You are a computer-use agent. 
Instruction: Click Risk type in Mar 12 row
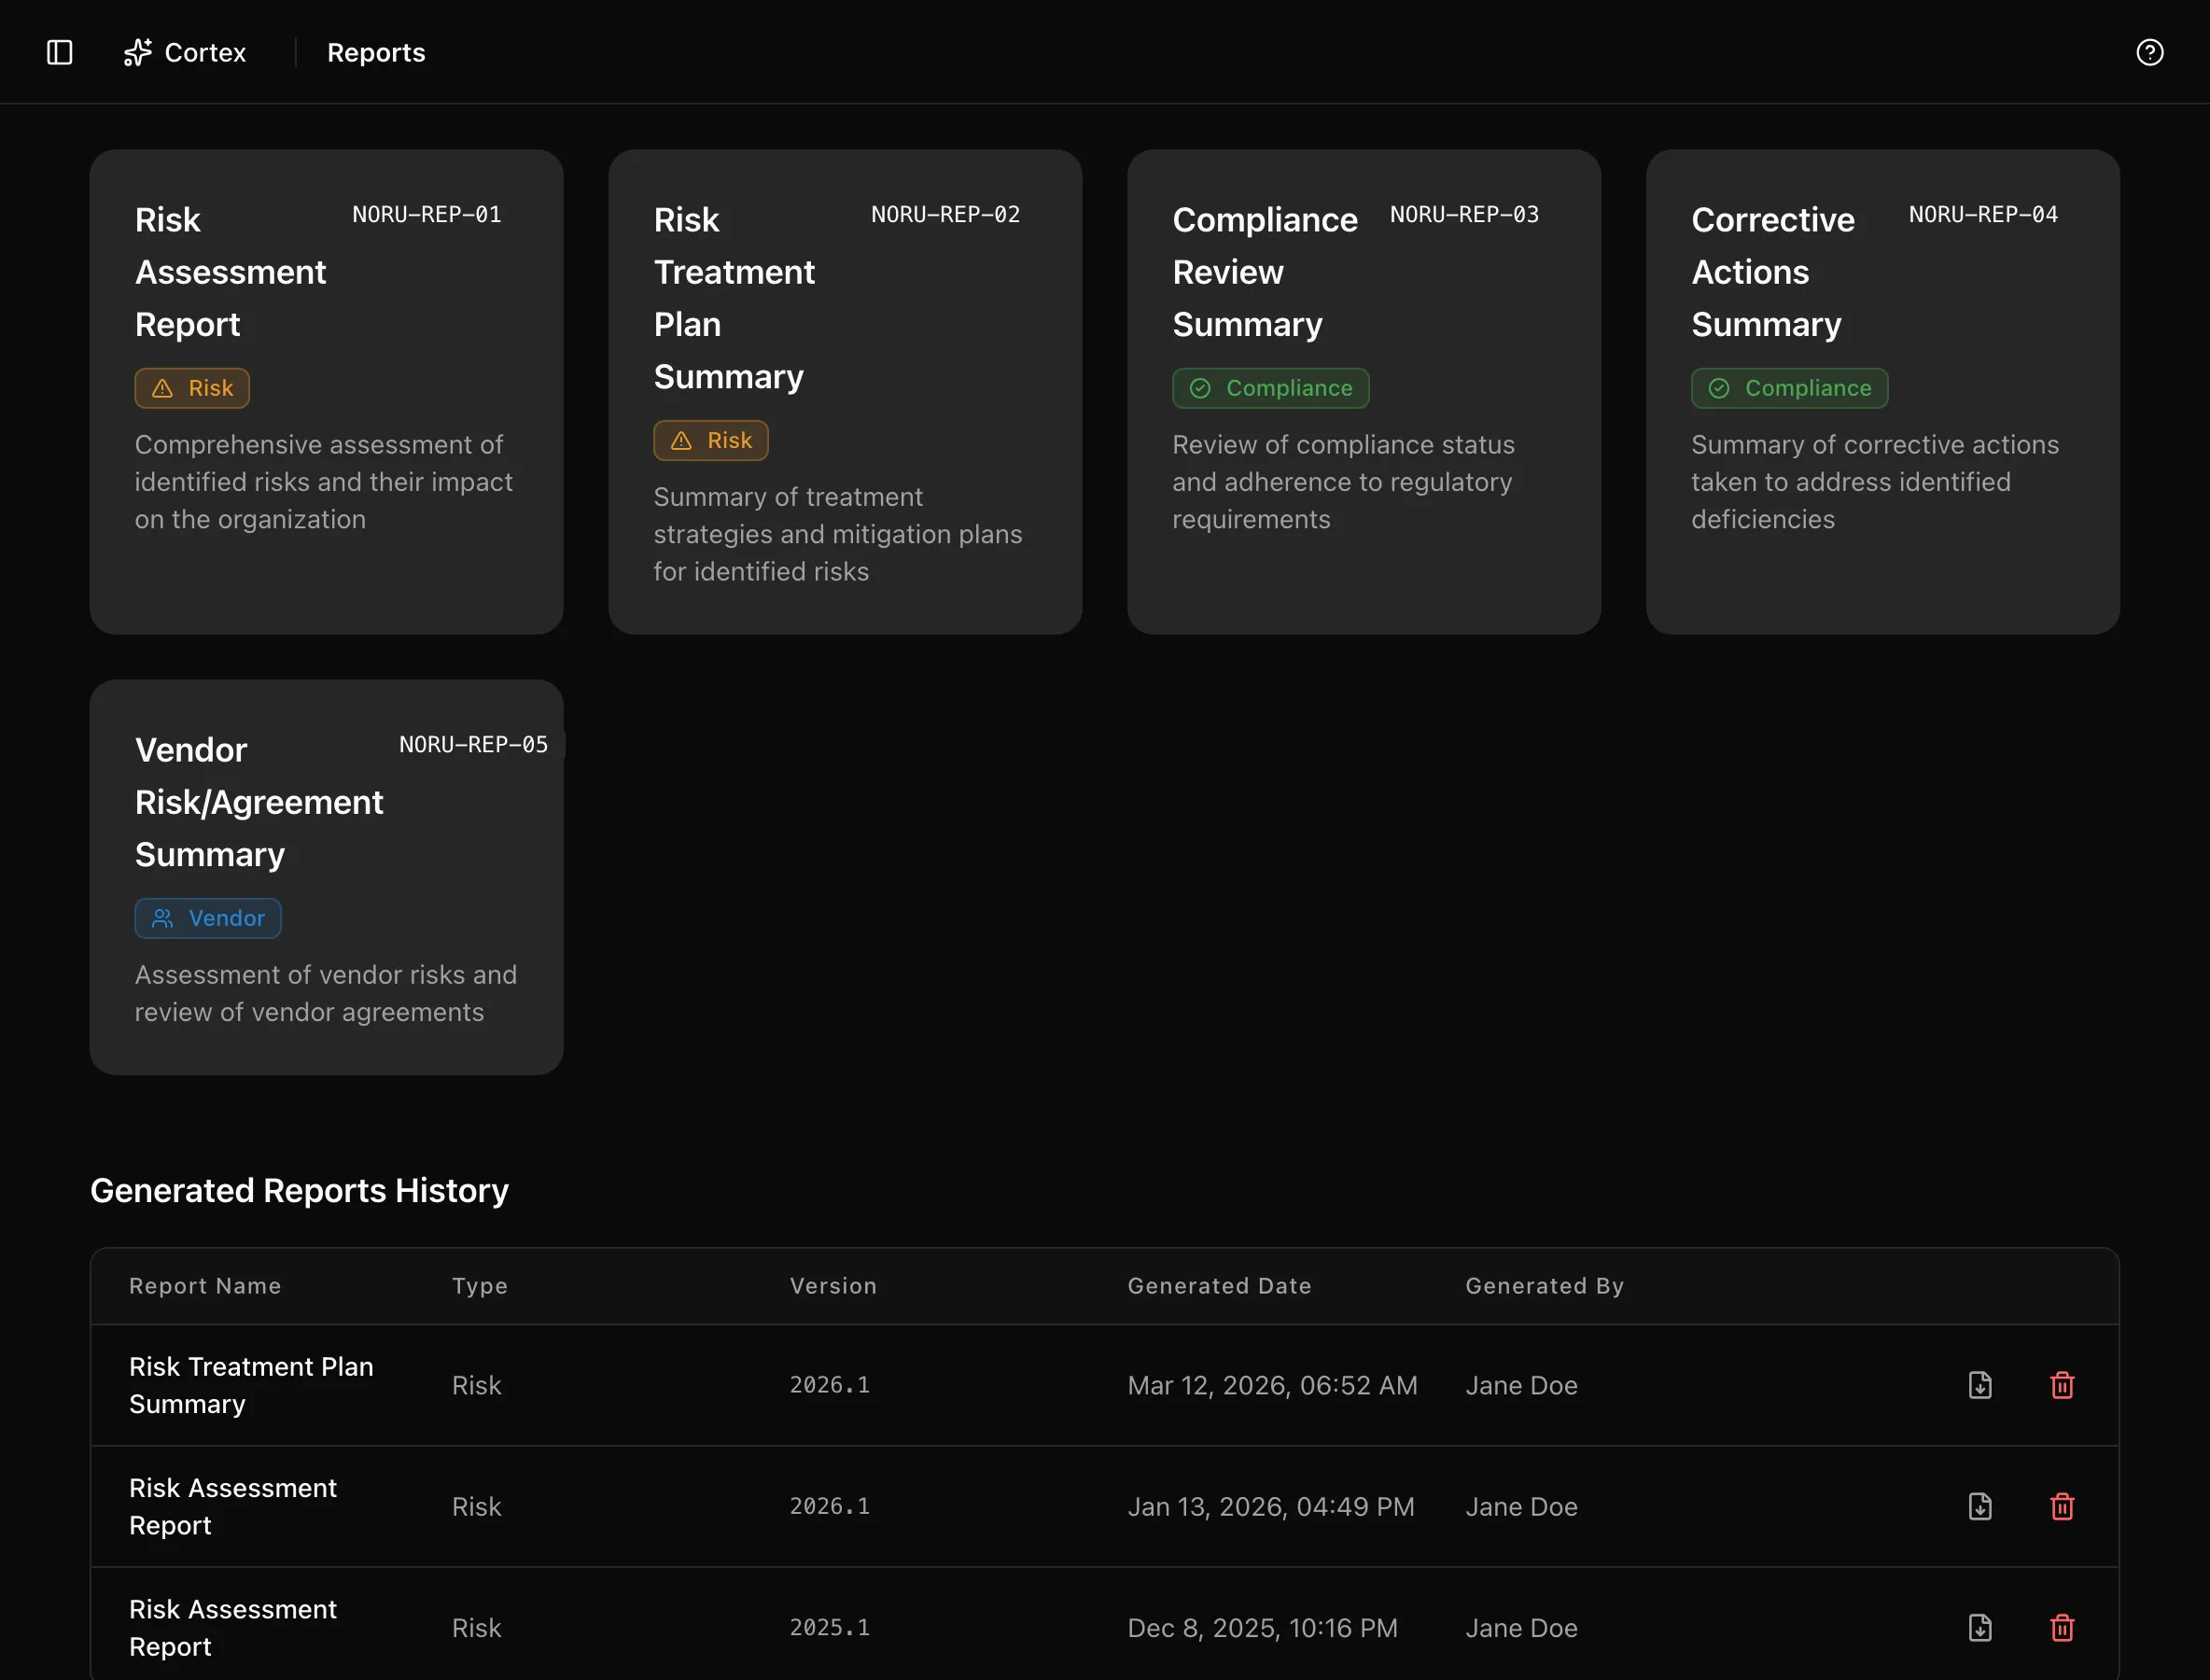pyautogui.click(x=477, y=1385)
